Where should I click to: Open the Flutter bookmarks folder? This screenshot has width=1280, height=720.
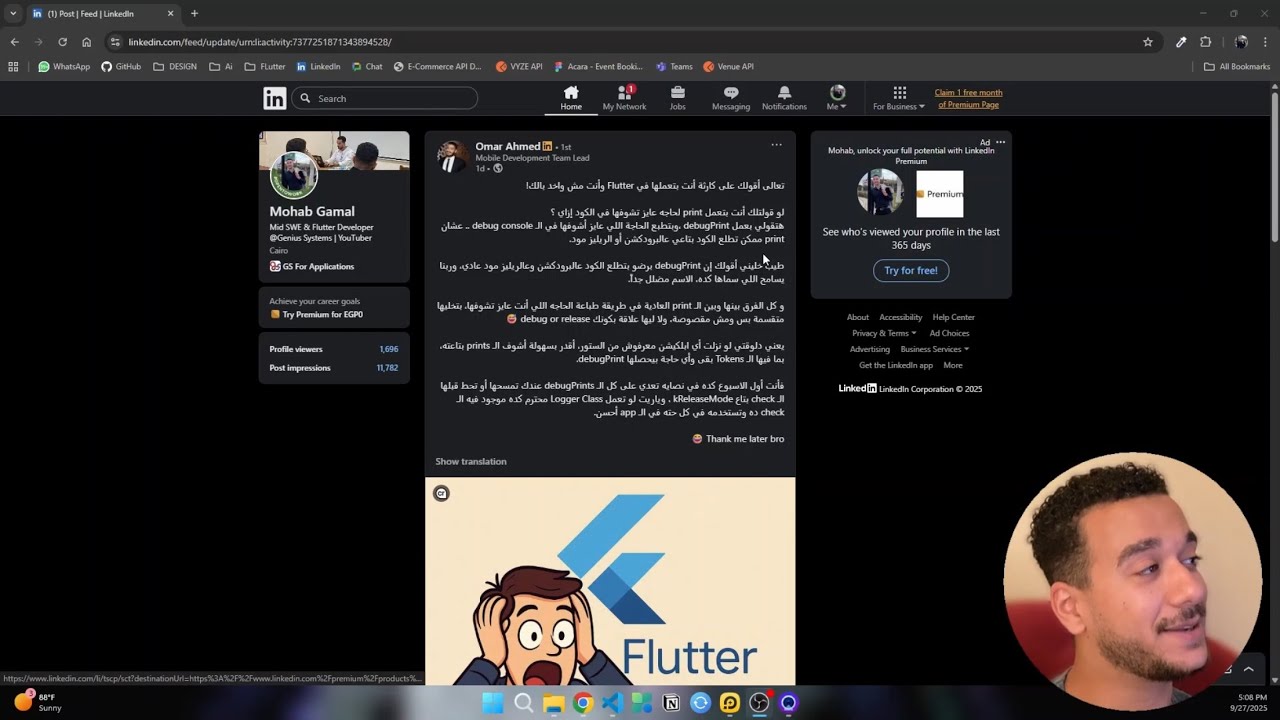pos(265,67)
